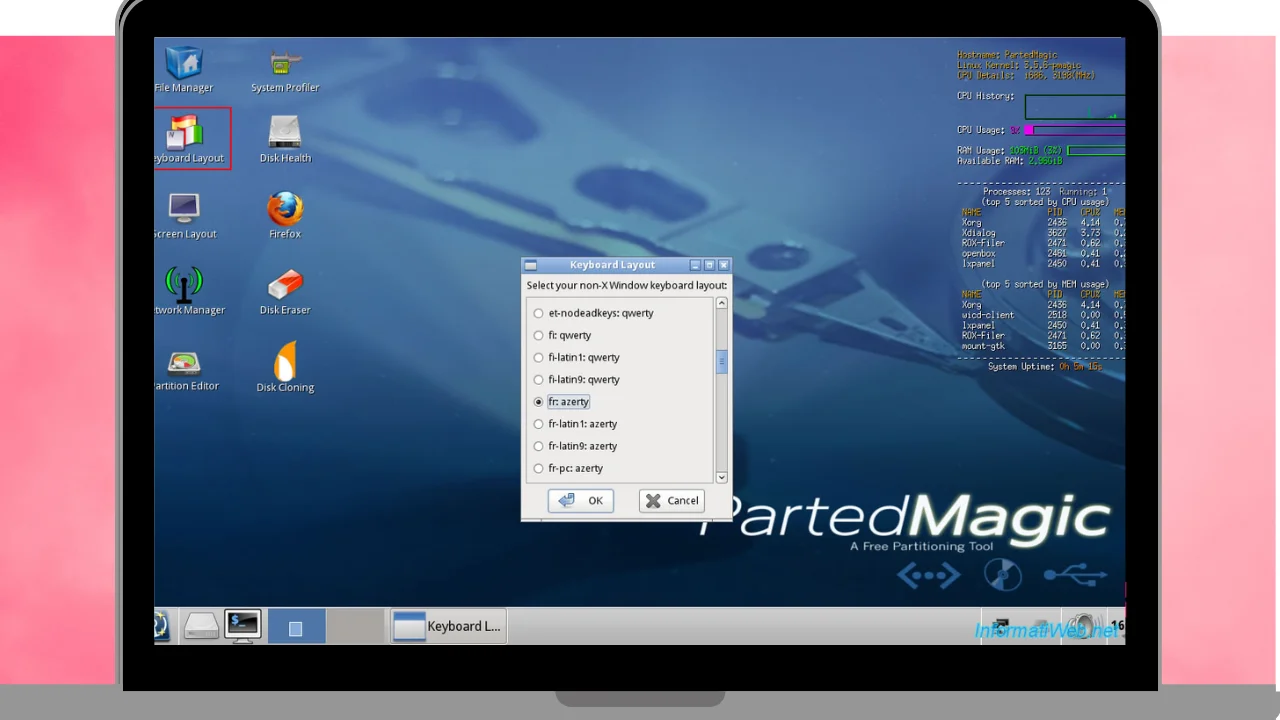Open the Keyboard Layout window menu icon
This screenshot has height=720, width=1280.
point(531,265)
